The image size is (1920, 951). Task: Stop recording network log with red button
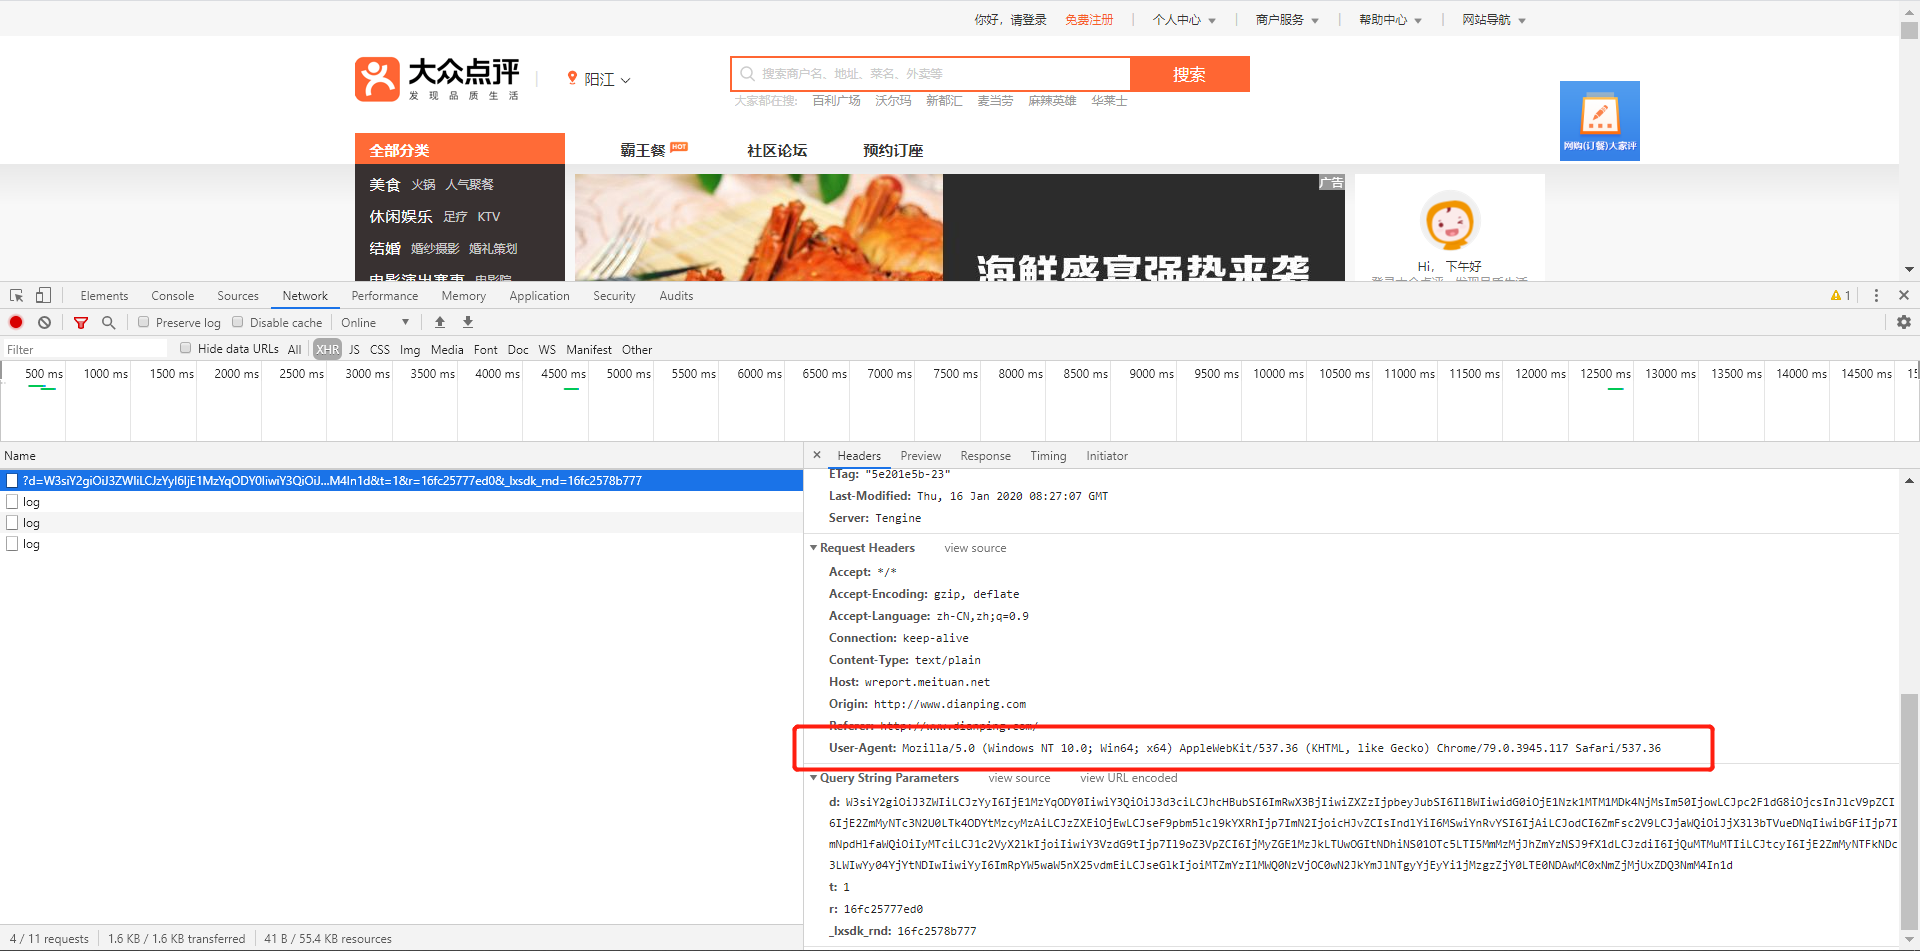[x=16, y=322]
